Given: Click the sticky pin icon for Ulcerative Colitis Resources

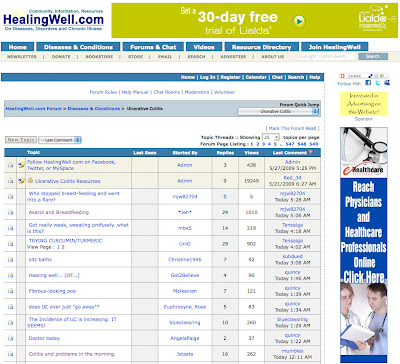Looking at the screenshot, I should 21,181.
